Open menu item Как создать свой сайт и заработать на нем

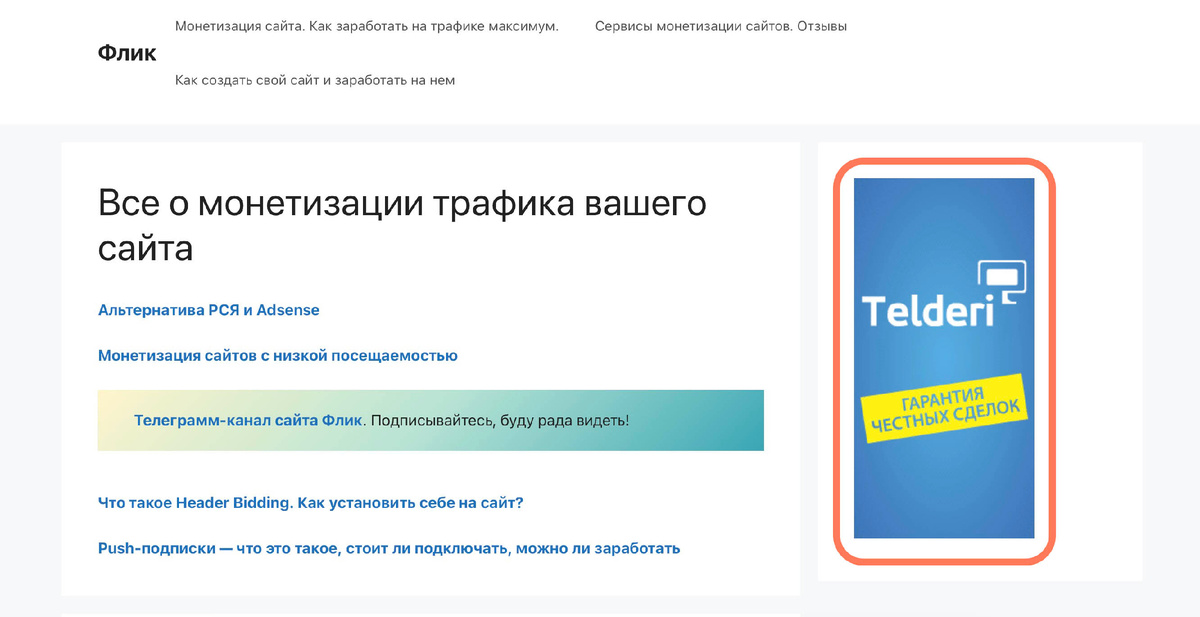pos(315,80)
